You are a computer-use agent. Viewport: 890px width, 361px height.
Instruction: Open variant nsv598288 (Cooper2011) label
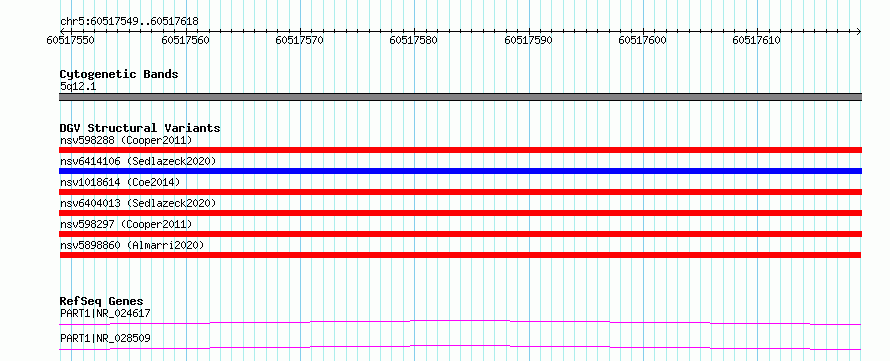tap(126, 140)
